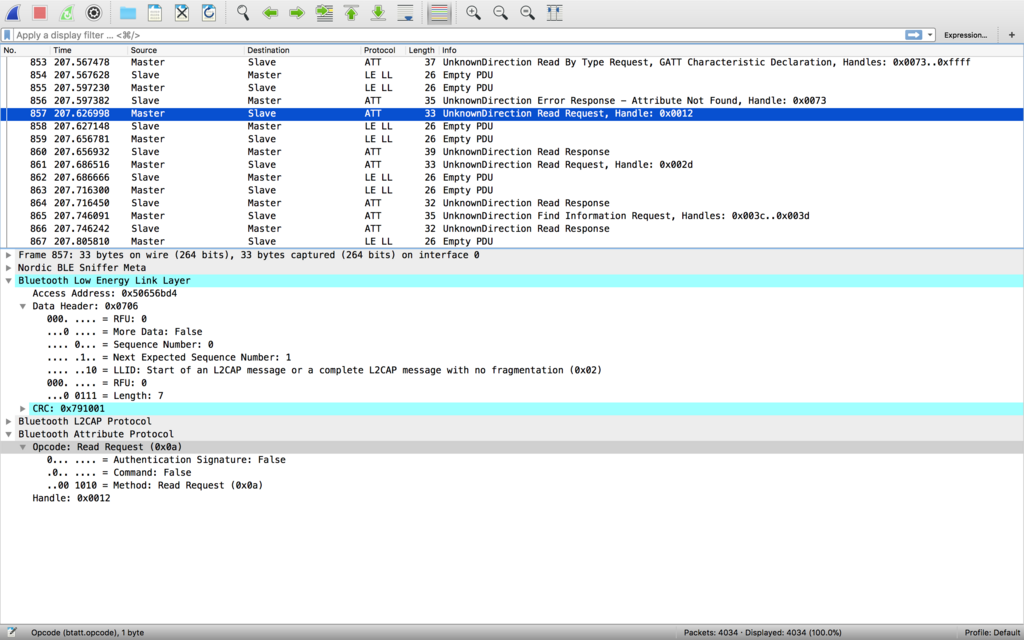Image resolution: width=1024 pixels, height=640 pixels.
Task: Sort by Time column header
Action: coord(89,50)
